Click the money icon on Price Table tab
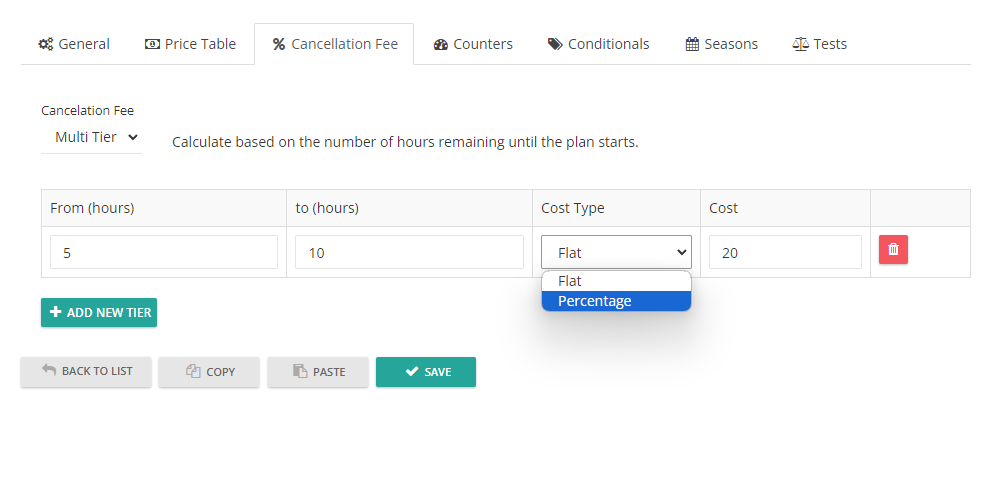Viewport: 987px width, 481px height. (x=152, y=44)
